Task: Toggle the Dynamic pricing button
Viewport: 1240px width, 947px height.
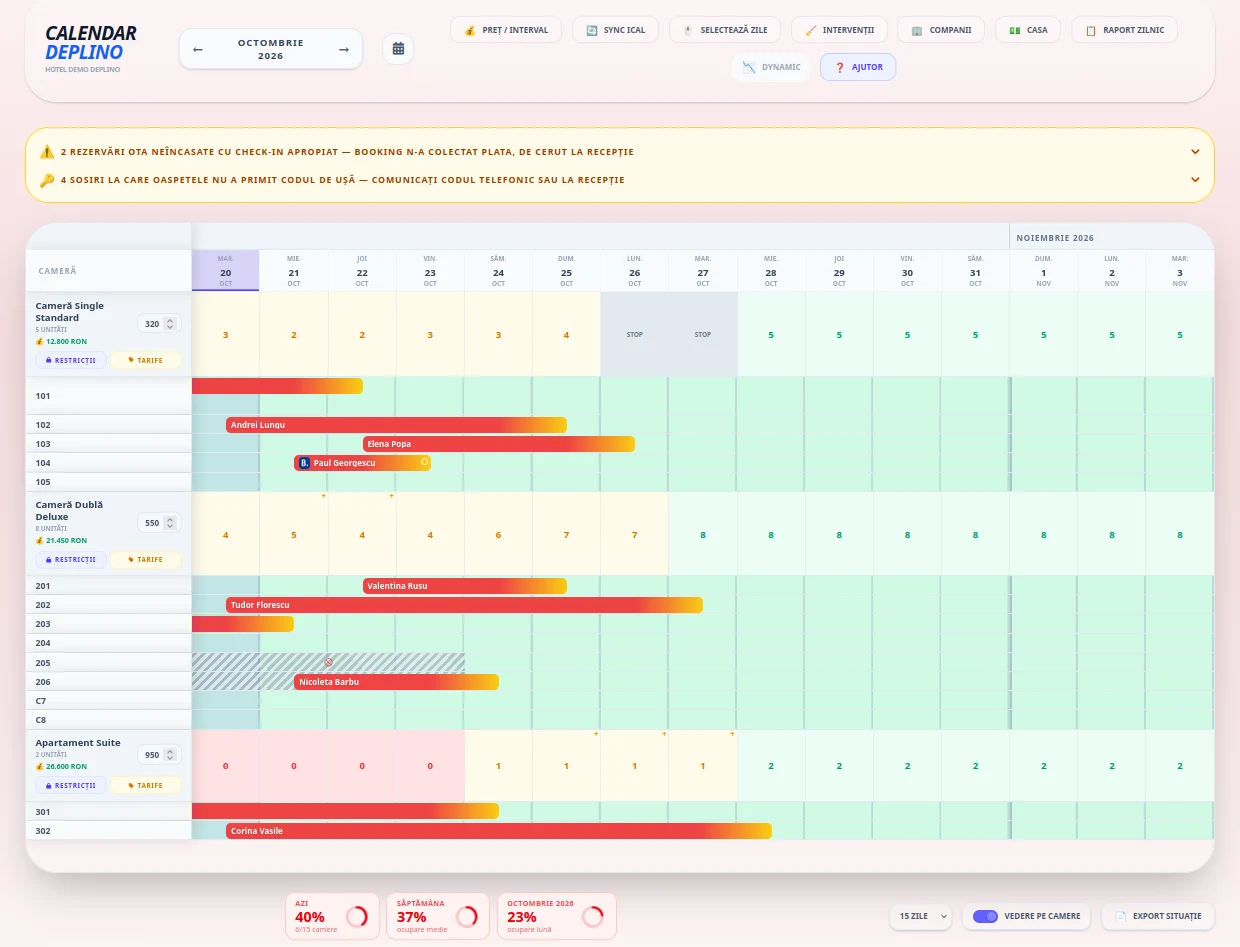Action: 771,67
